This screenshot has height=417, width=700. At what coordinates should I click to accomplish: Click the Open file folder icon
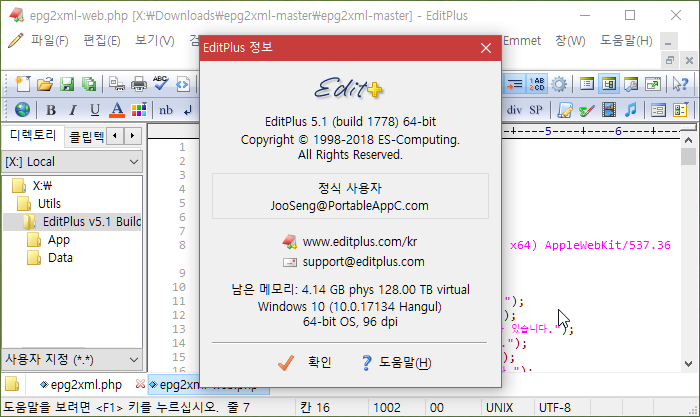click(45, 84)
